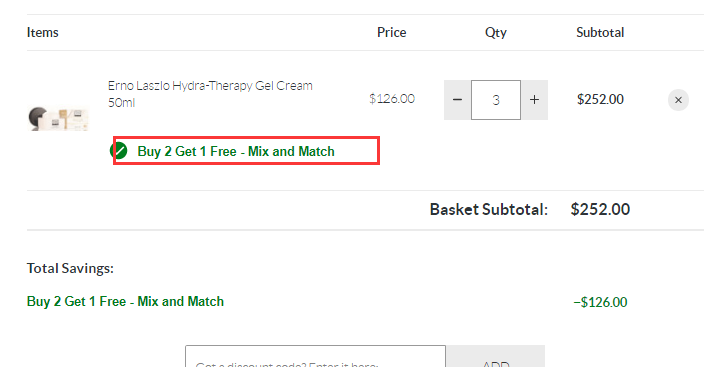The image size is (715, 367).
Task: Open the Erno Laszlo Hydra-Therapy Gel Cream link
Action: (210, 94)
